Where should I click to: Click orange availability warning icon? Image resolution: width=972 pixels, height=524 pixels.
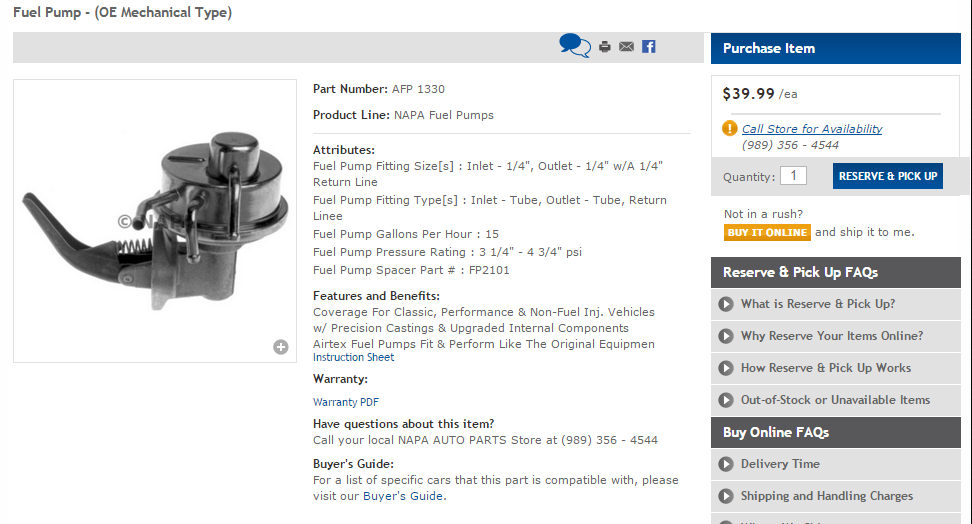point(730,128)
